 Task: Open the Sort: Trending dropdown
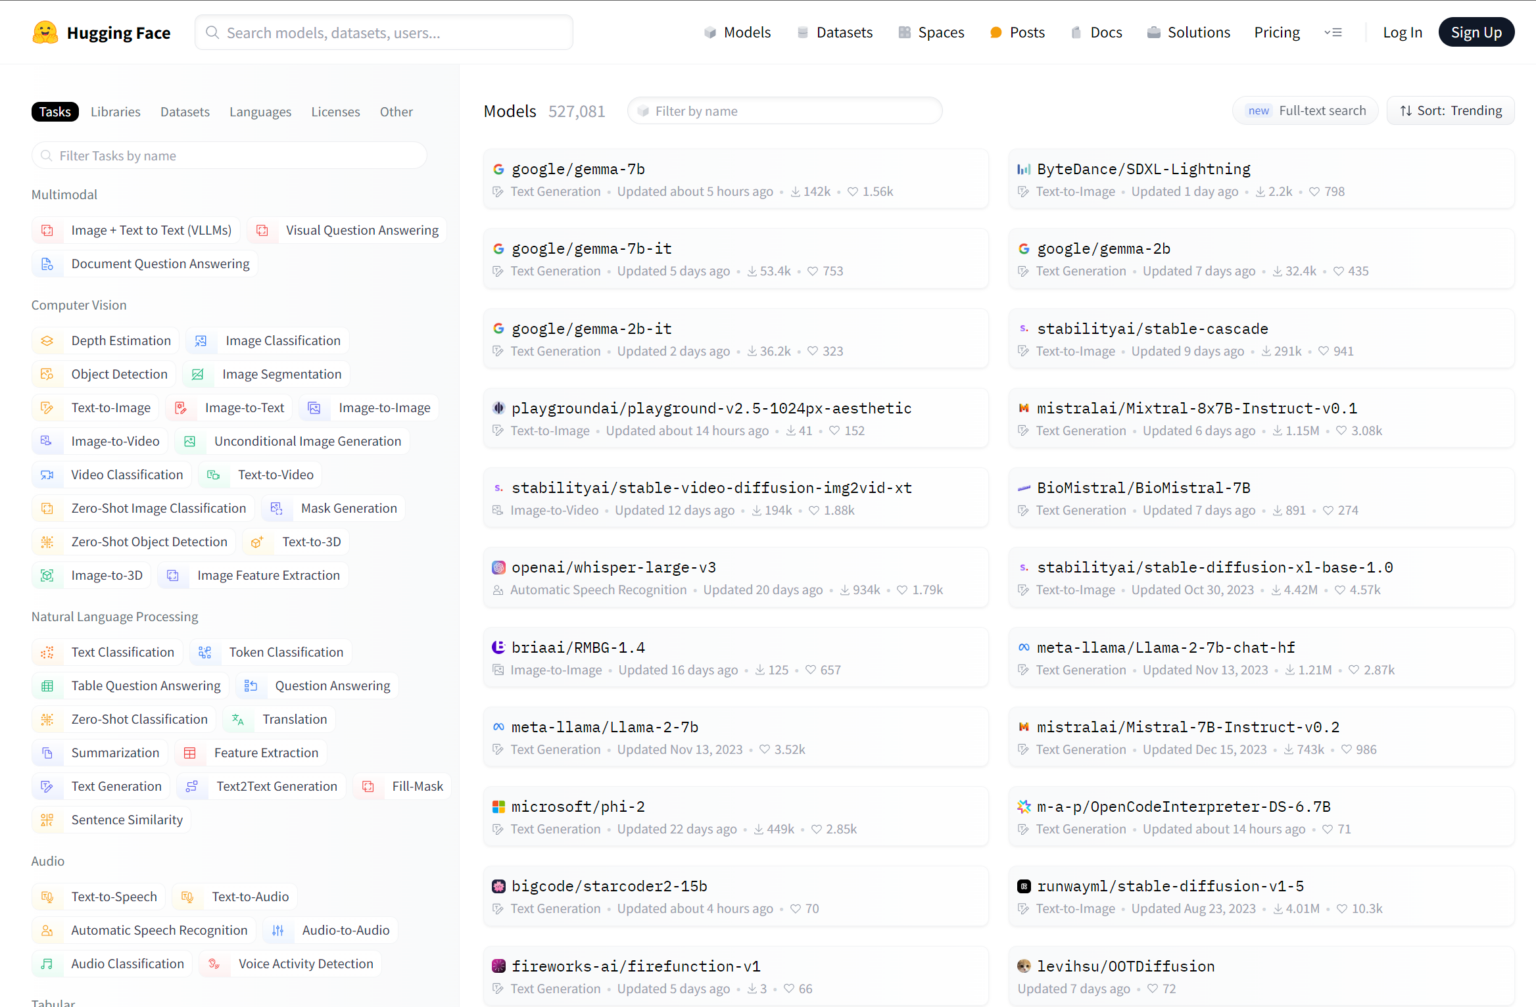tap(1450, 110)
